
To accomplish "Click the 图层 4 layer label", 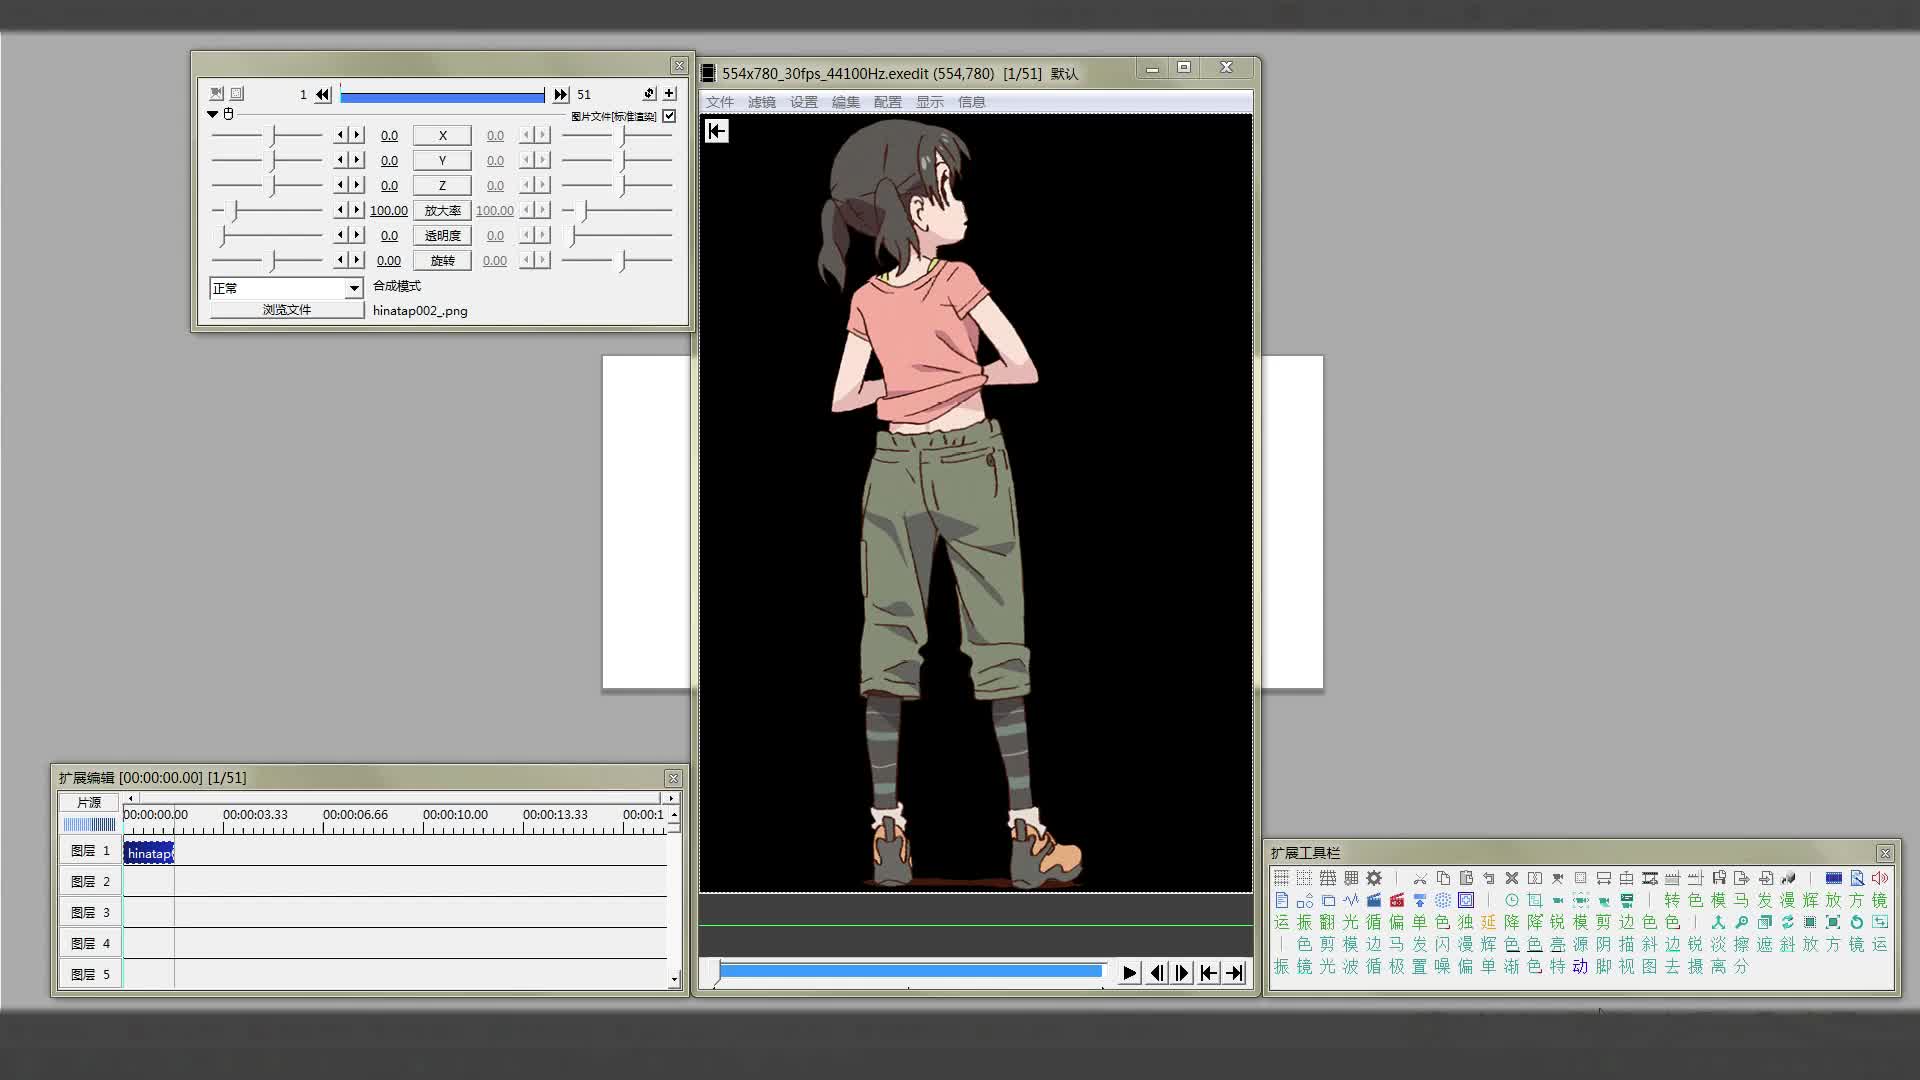I will coord(90,943).
